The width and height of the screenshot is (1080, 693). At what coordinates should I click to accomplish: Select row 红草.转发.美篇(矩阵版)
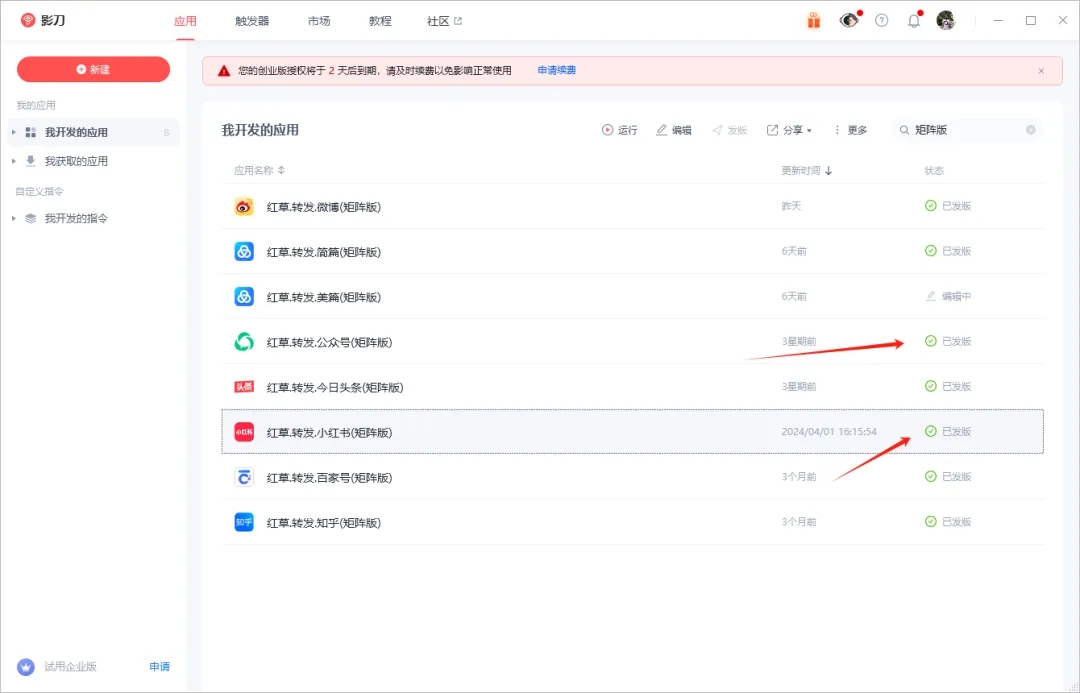(632, 297)
